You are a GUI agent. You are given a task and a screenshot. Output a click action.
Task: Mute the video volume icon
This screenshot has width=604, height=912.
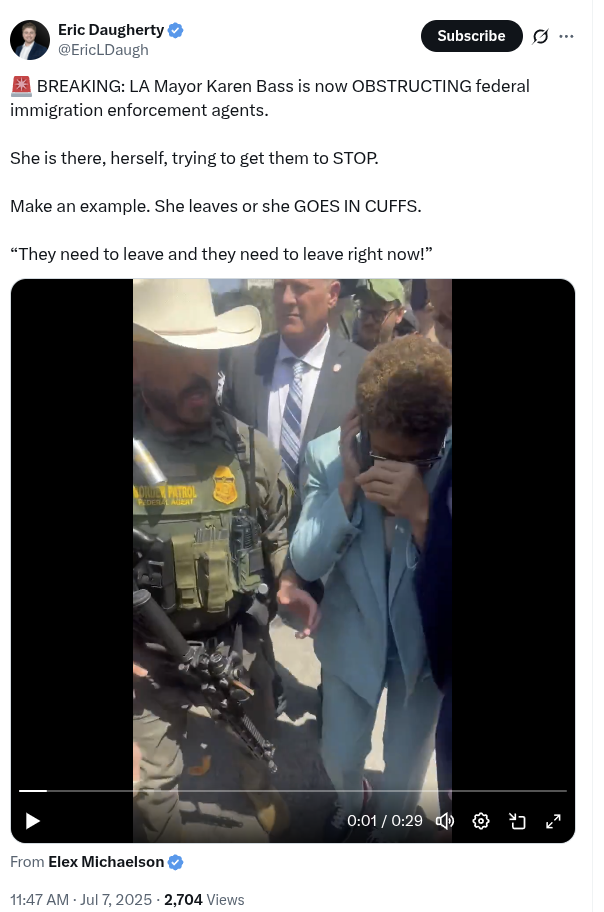(x=445, y=821)
